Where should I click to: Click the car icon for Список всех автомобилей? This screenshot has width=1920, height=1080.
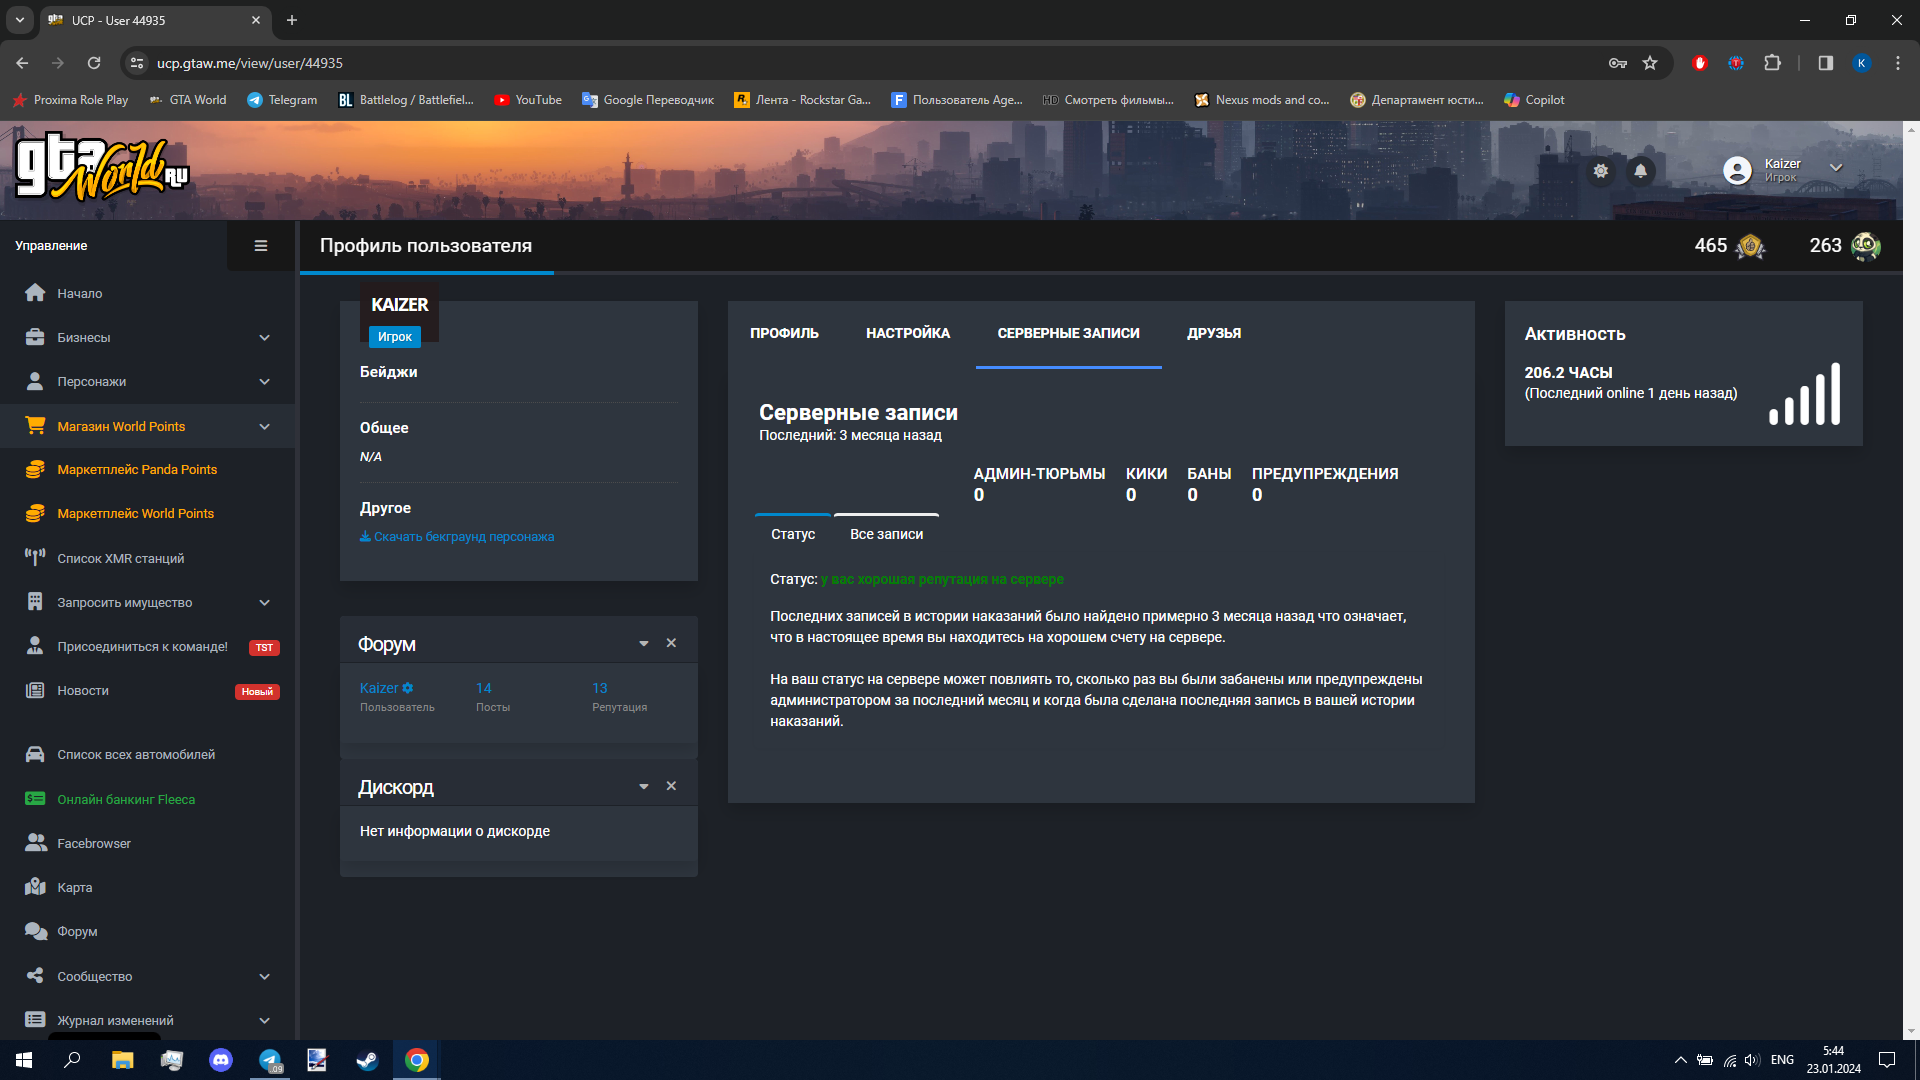(35, 754)
